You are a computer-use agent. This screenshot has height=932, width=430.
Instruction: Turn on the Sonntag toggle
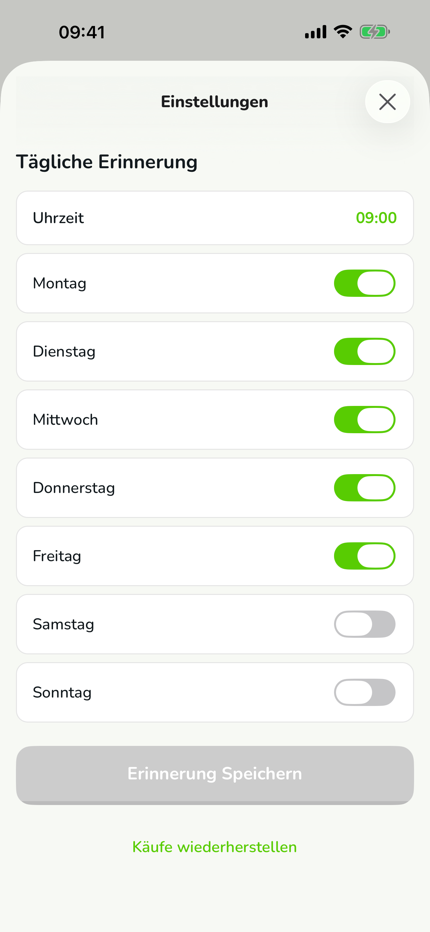[x=365, y=692]
